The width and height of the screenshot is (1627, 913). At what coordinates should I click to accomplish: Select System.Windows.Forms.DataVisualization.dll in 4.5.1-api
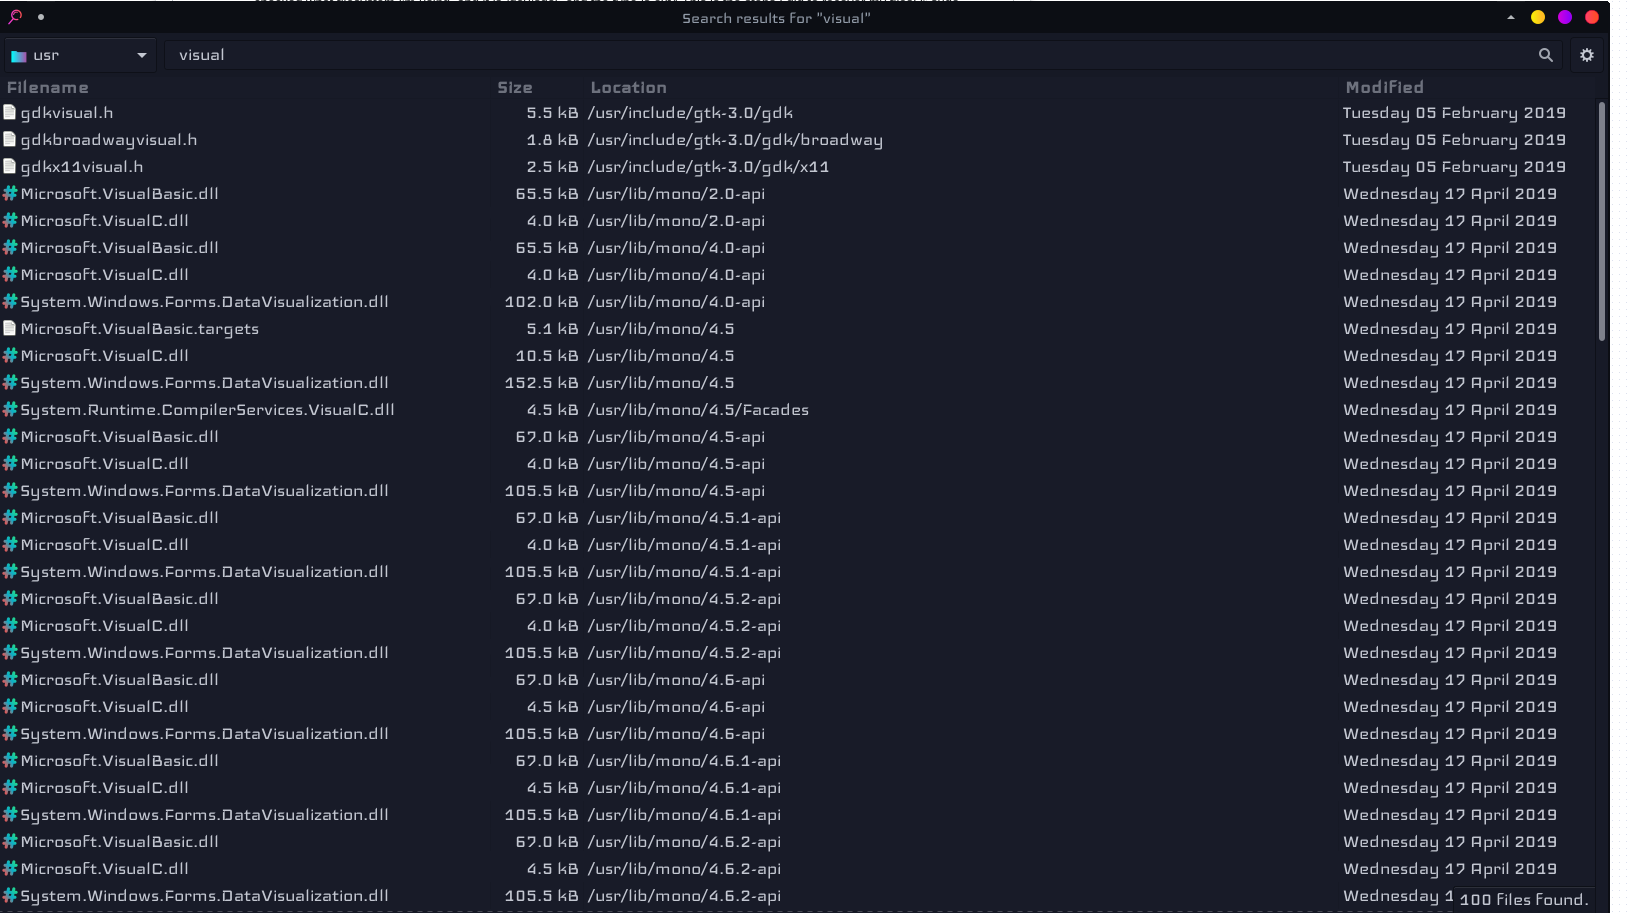click(x=205, y=571)
